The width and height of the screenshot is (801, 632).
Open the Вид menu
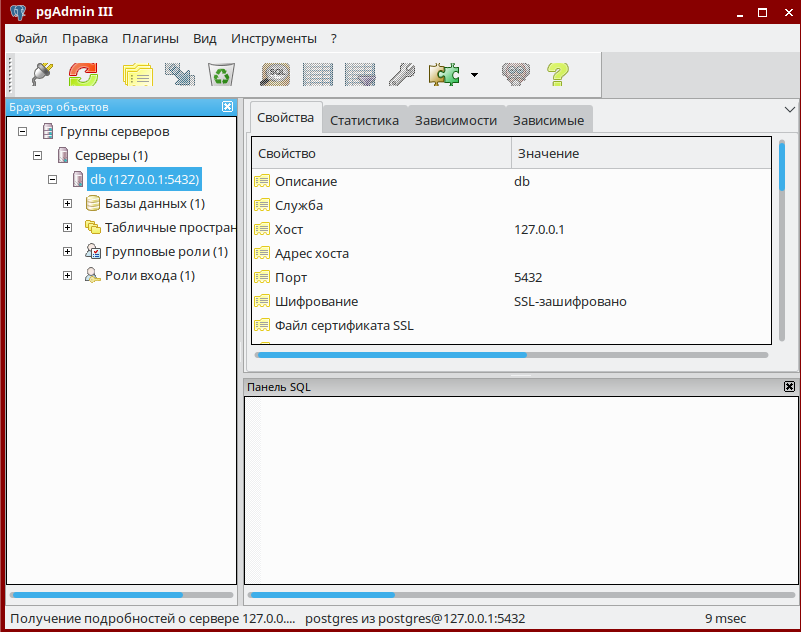pyautogui.click(x=205, y=39)
